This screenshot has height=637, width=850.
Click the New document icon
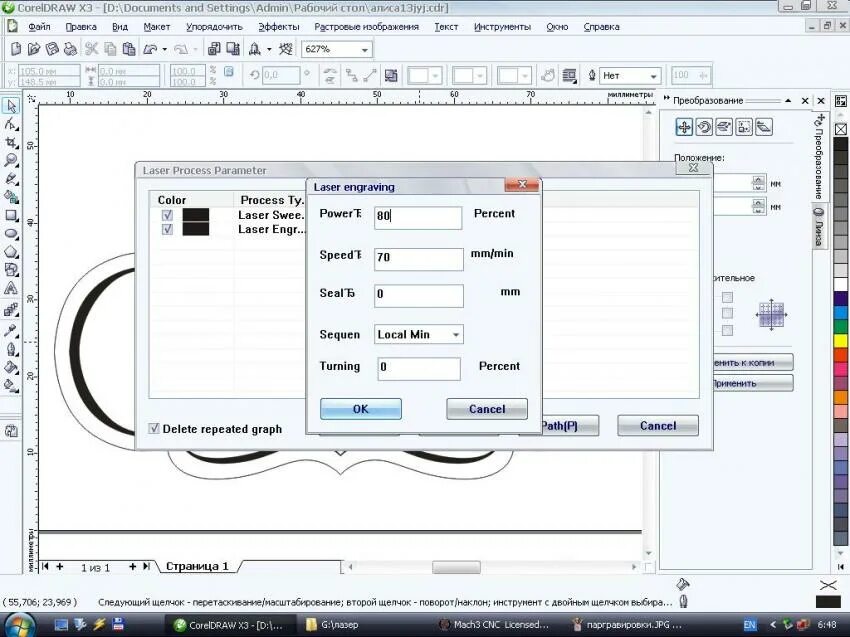pos(16,49)
